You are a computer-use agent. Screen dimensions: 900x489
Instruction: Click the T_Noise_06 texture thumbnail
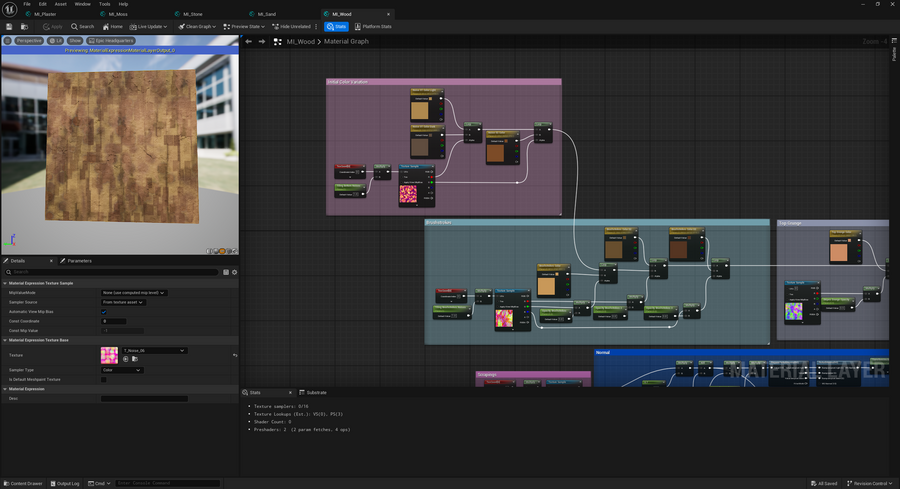(109, 355)
